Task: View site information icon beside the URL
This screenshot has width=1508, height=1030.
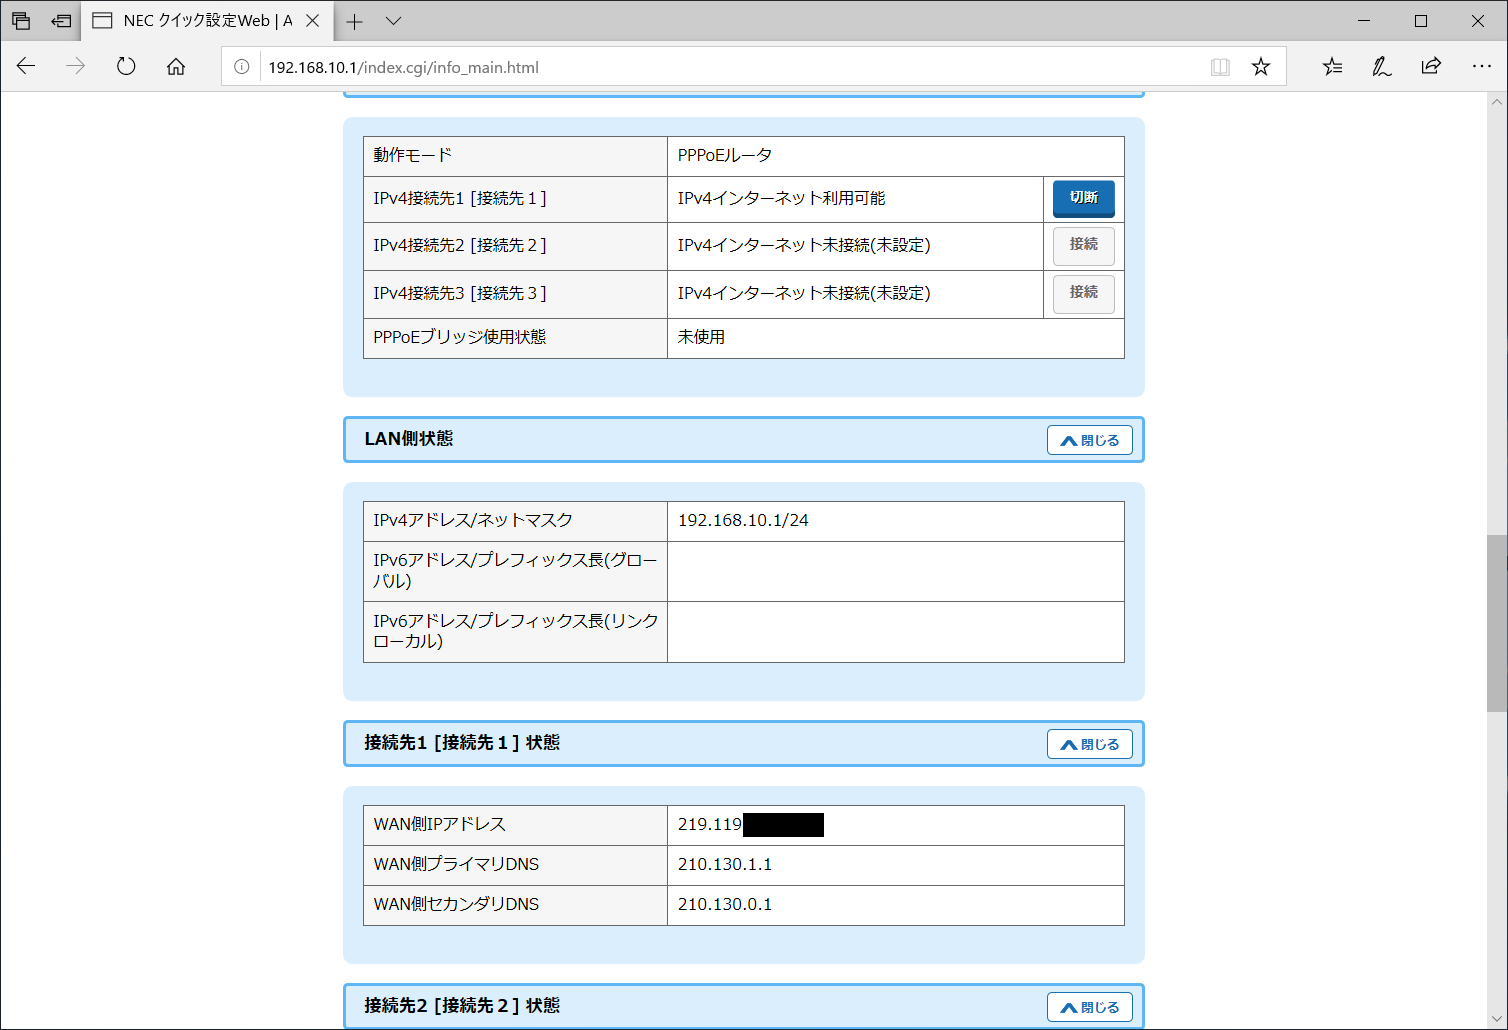Action: pos(241,66)
